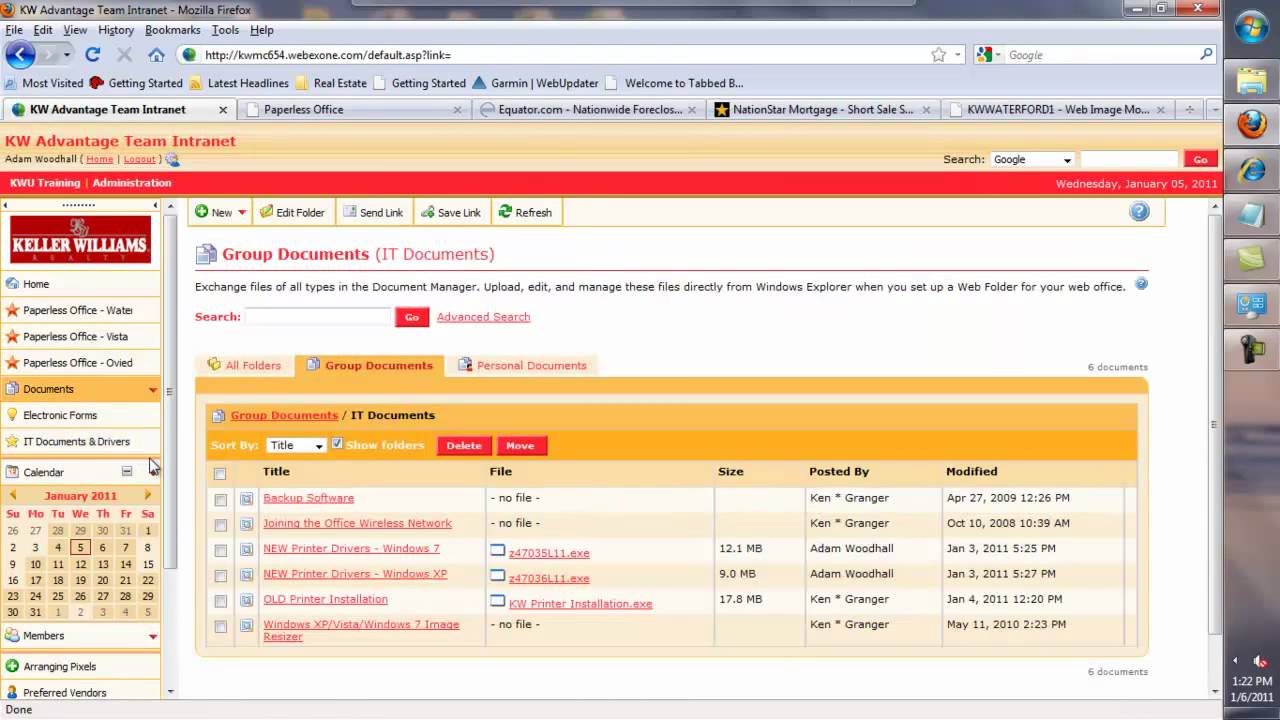Viewport: 1280px width, 720px height.
Task: Click Firefox back navigation button
Action: (21, 55)
